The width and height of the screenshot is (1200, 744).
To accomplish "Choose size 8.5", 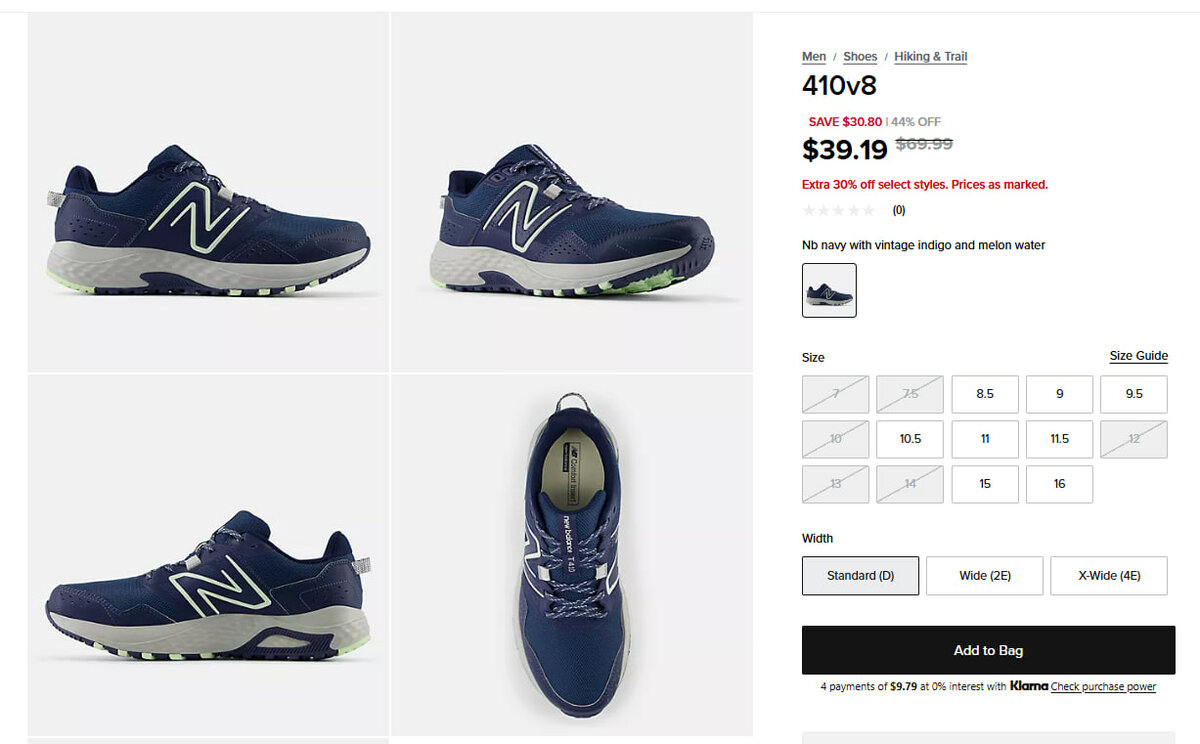I will (x=985, y=394).
